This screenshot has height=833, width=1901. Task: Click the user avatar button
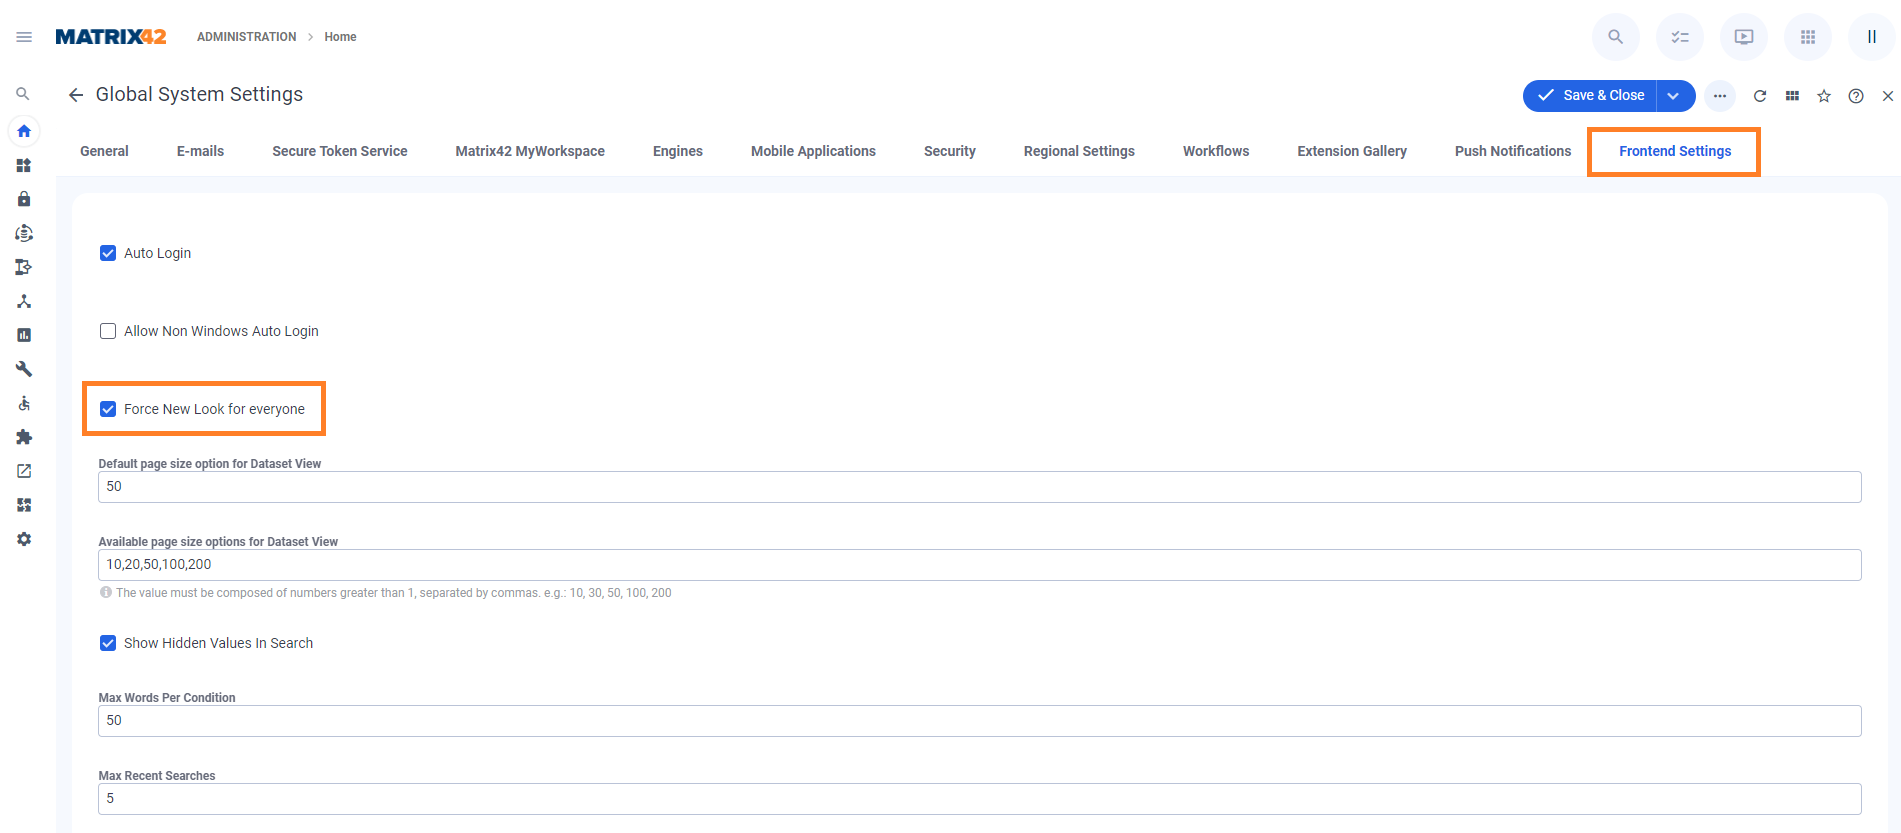point(1872,37)
